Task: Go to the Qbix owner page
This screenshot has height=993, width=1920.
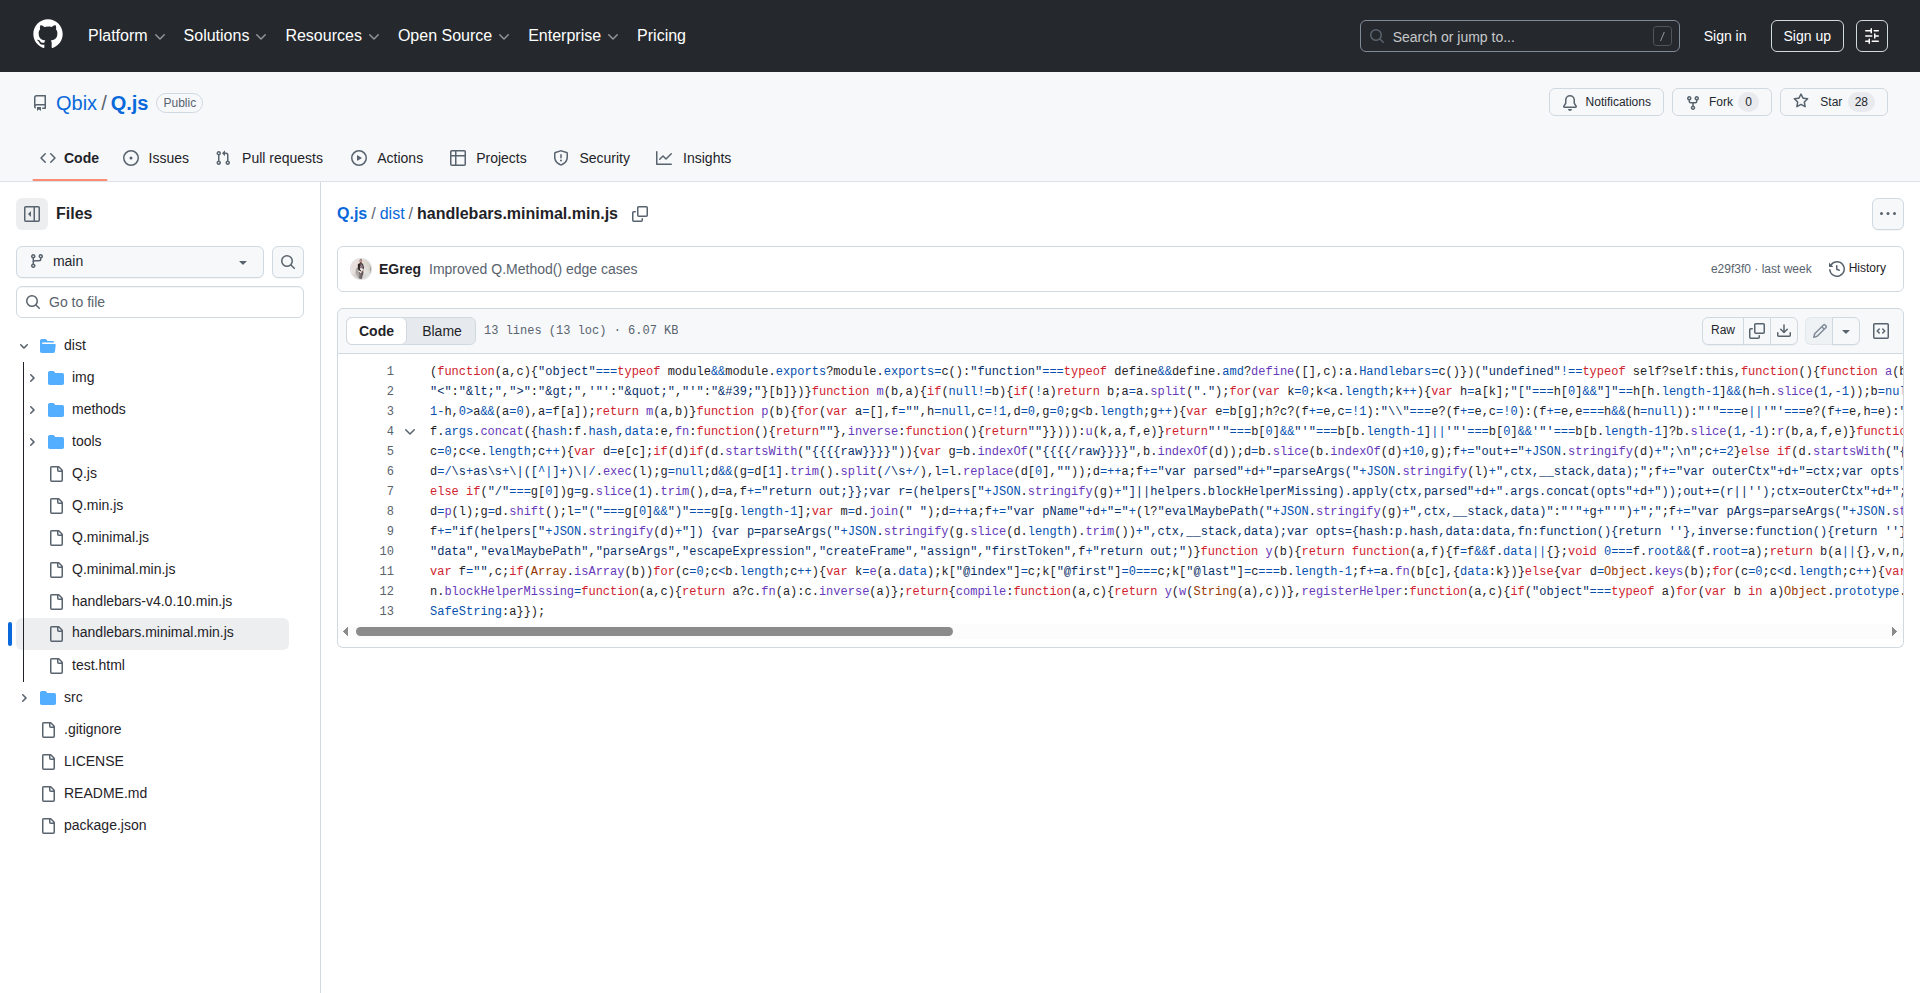Action: point(77,103)
